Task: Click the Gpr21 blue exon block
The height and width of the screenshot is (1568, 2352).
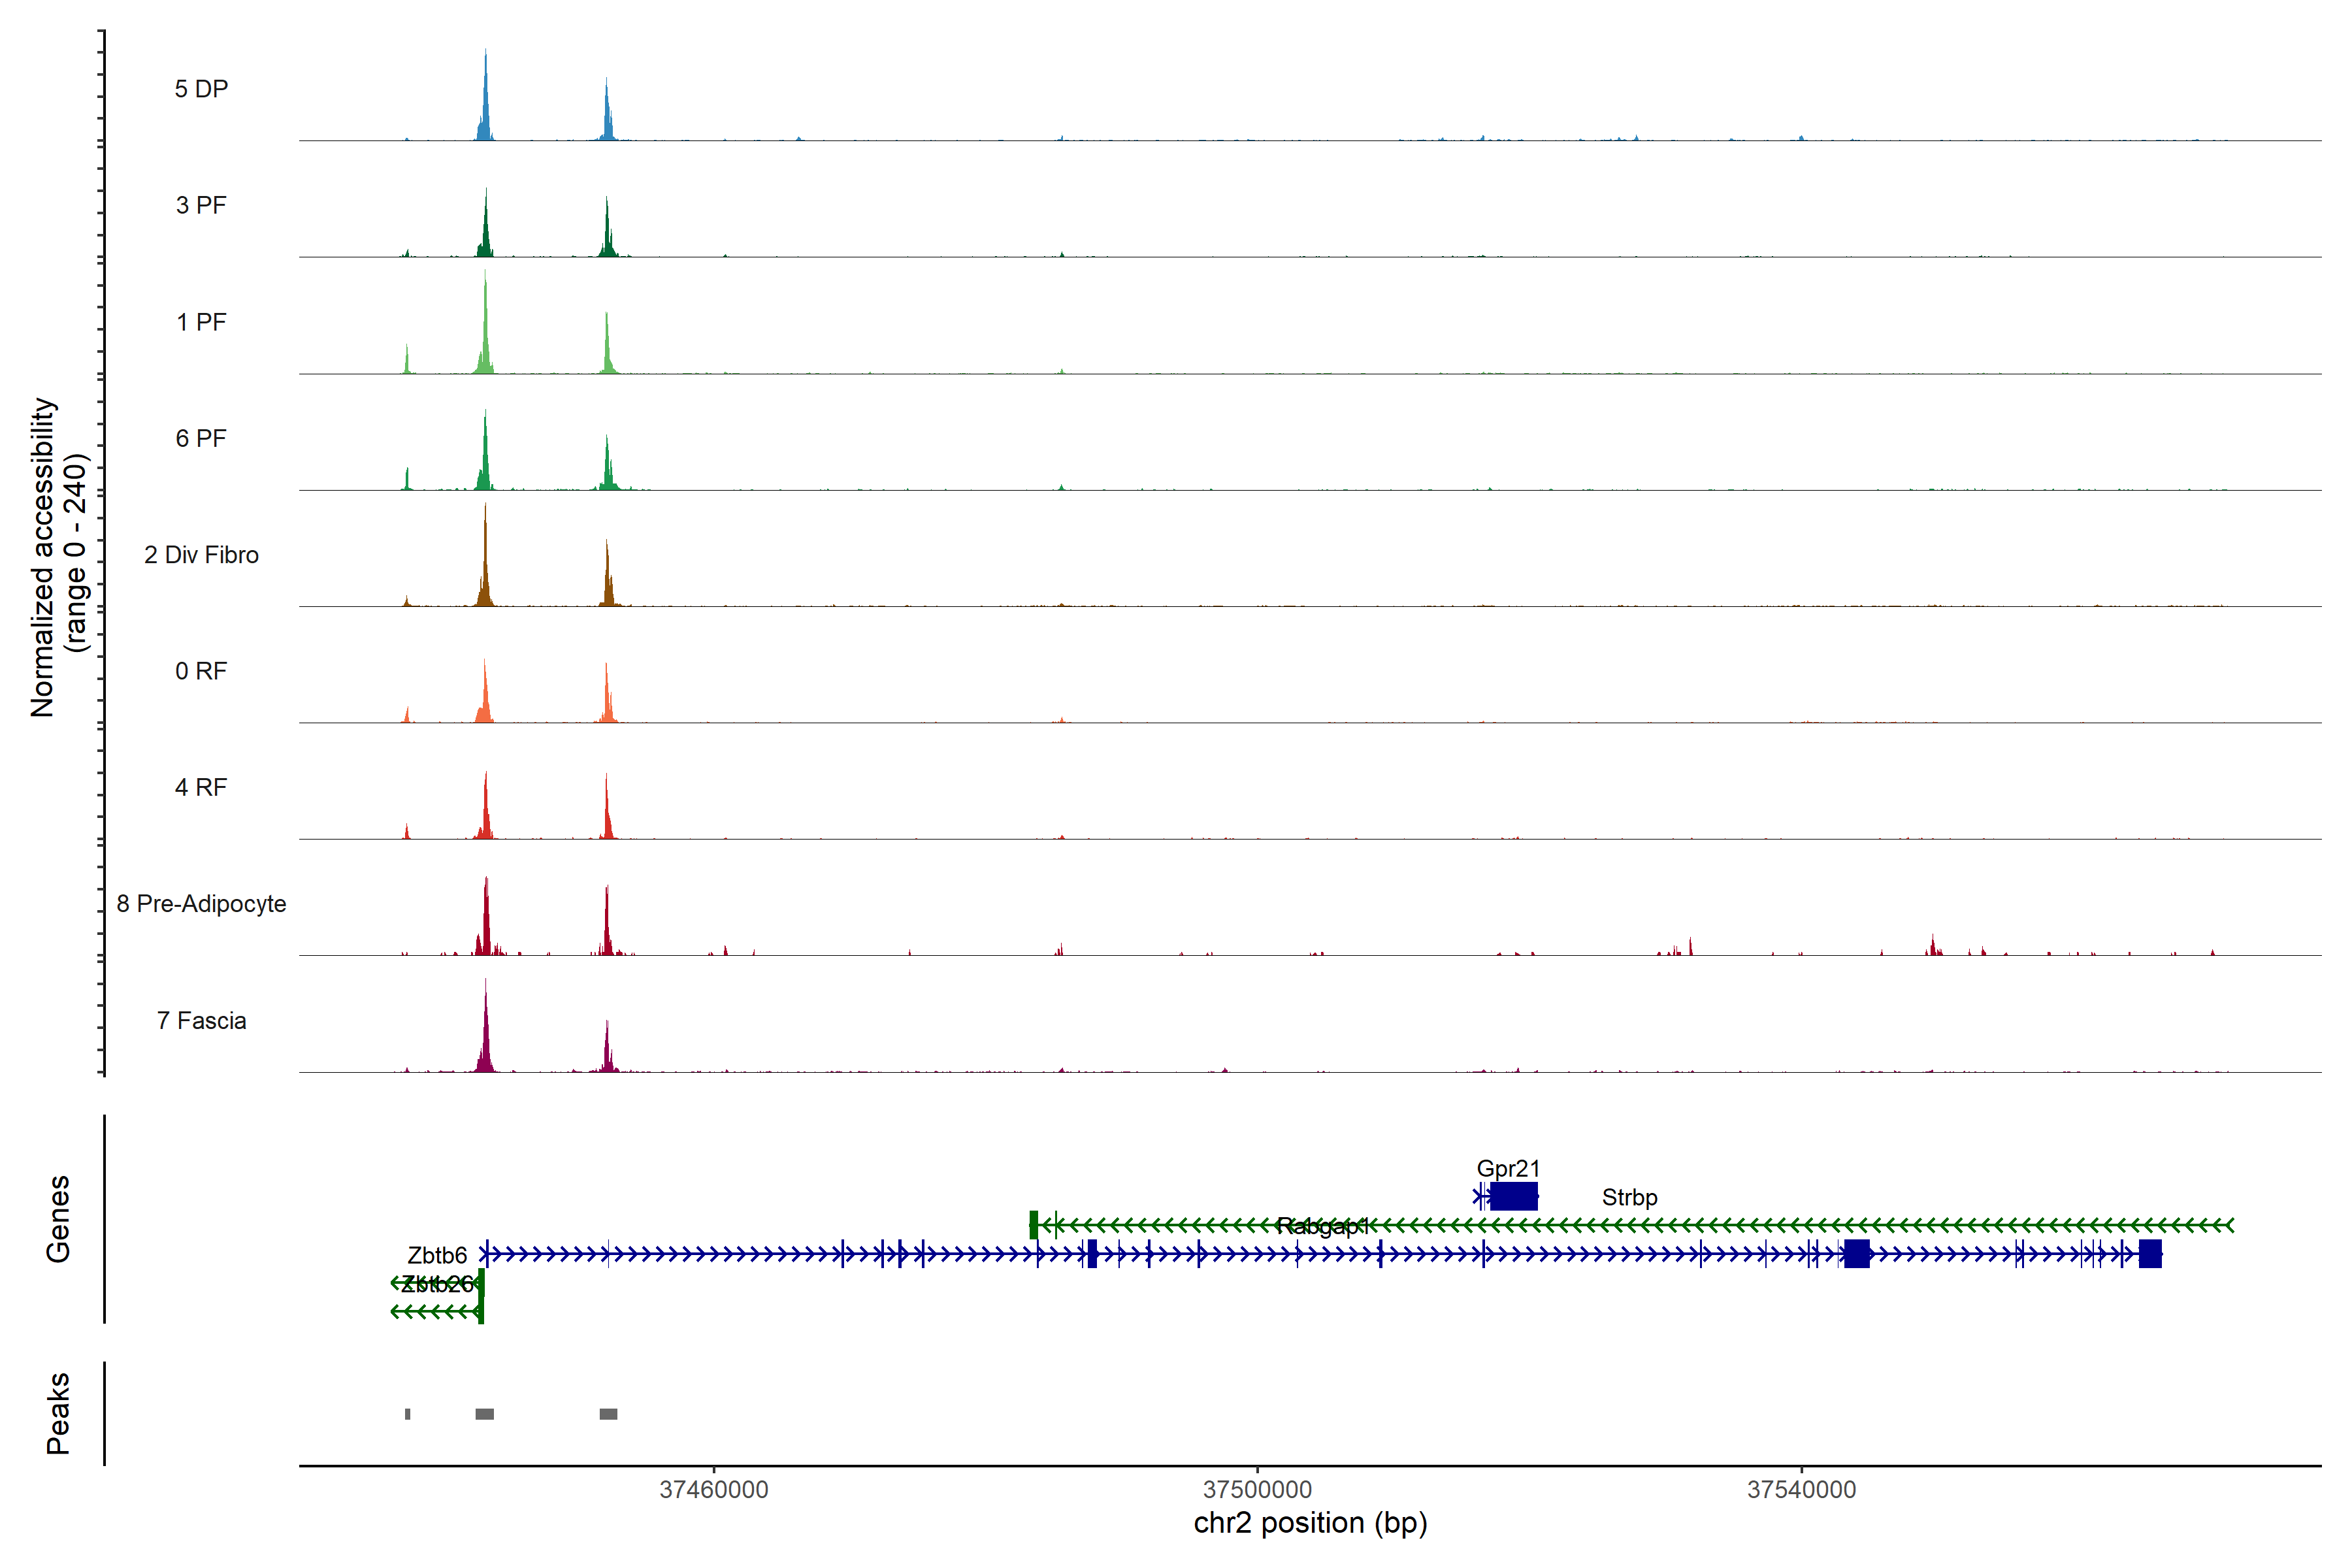Action: click(x=1513, y=1196)
